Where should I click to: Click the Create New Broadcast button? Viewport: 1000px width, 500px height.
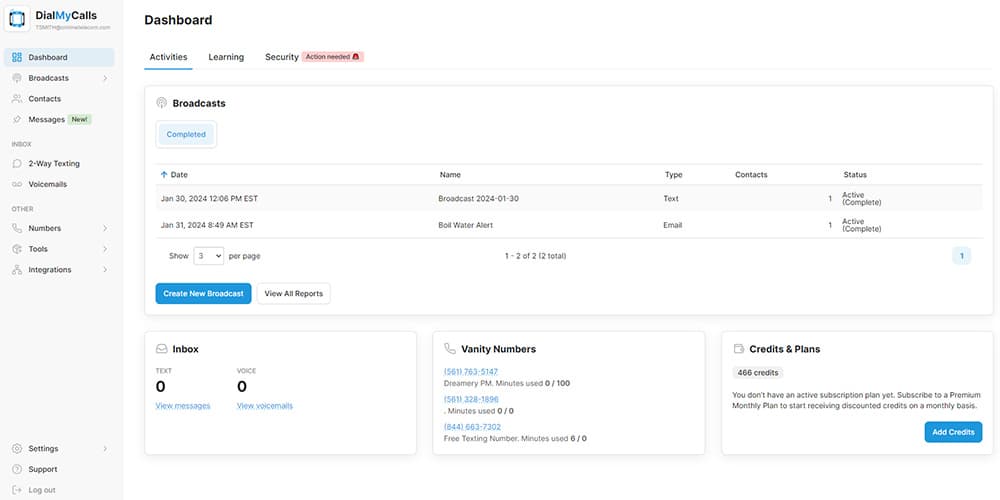[x=203, y=294]
